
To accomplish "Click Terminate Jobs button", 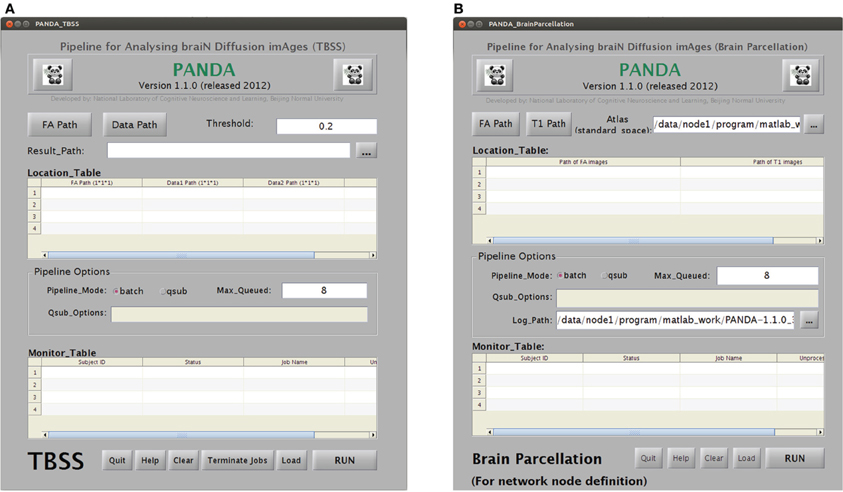I will [237, 460].
